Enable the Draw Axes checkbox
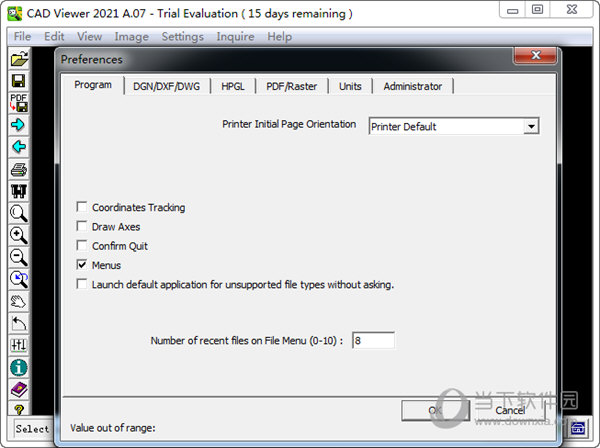The image size is (600, 448). [x=82, y=226]
